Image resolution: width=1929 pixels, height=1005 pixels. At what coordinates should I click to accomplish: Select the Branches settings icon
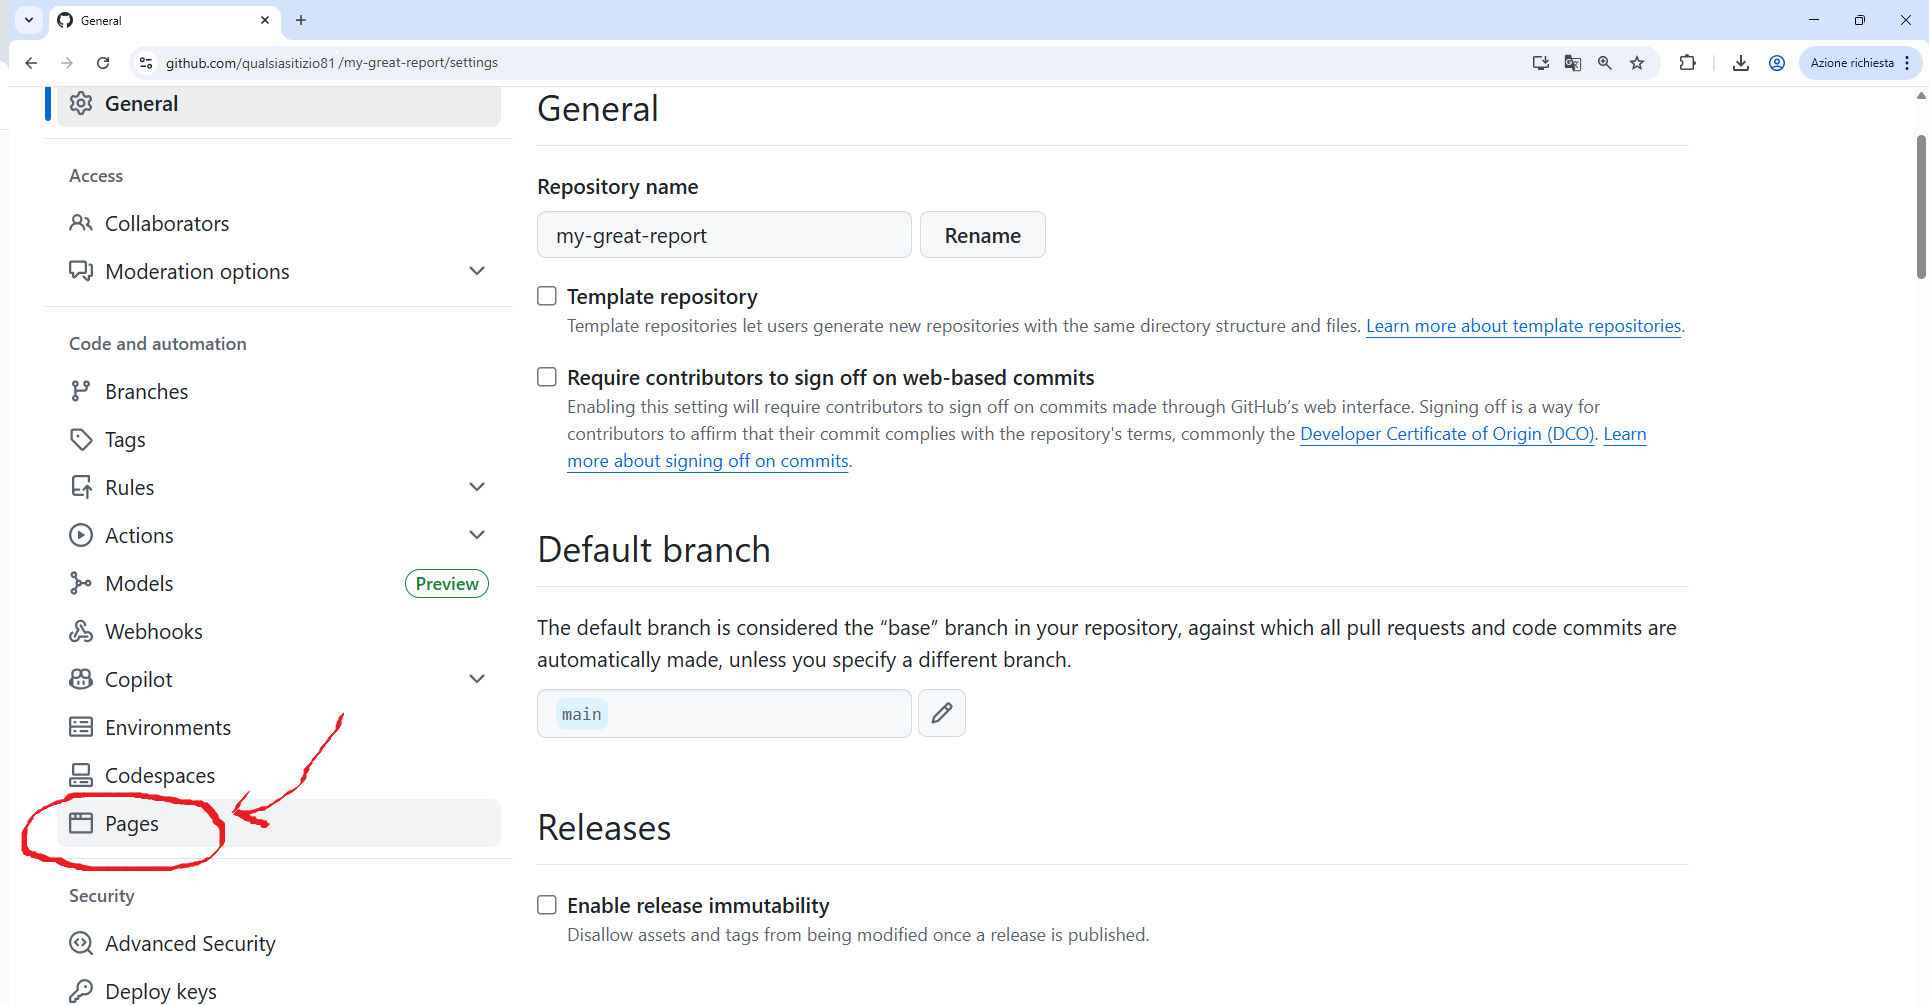point(81,391)
